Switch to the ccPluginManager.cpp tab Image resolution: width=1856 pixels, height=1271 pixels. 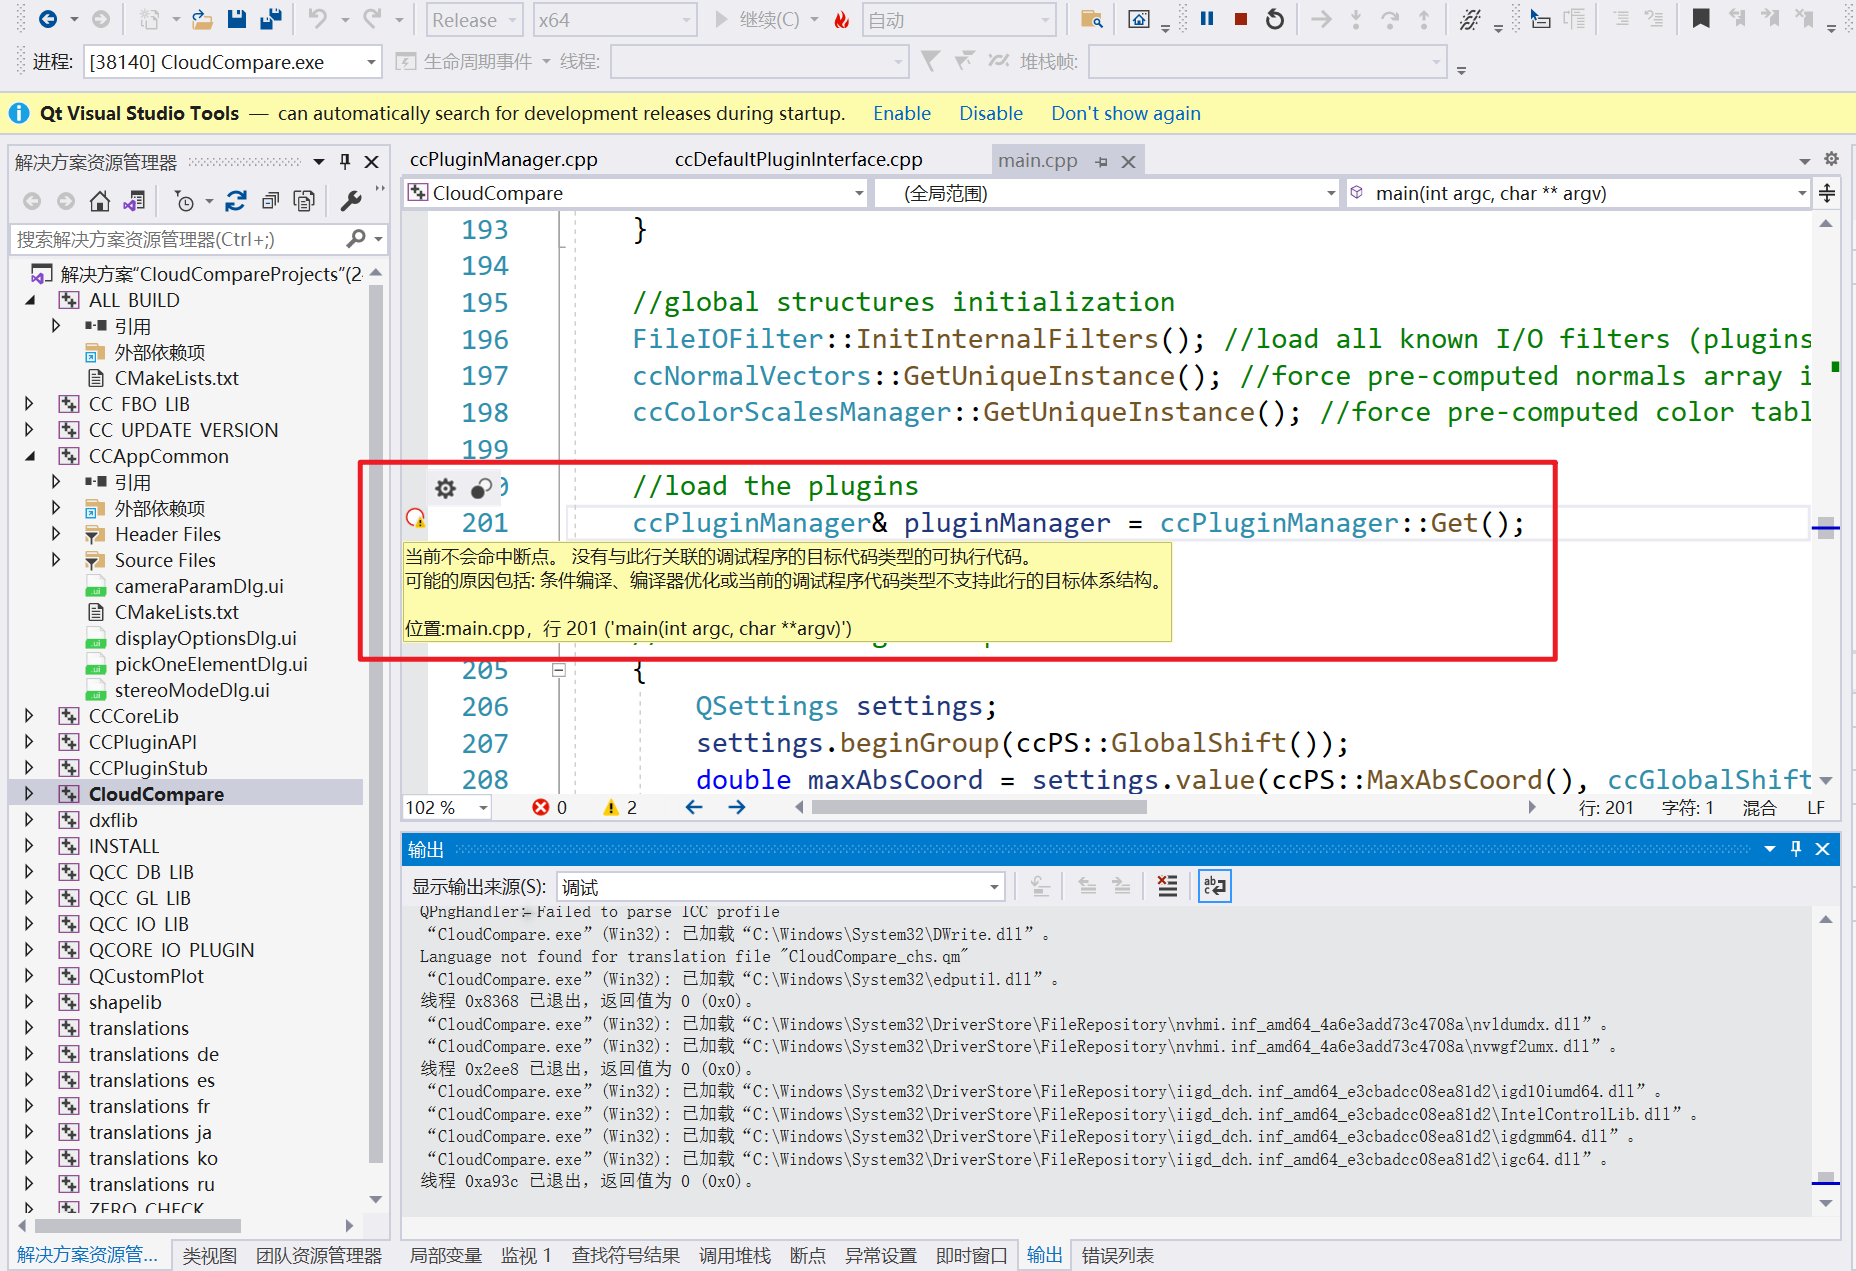503,160
